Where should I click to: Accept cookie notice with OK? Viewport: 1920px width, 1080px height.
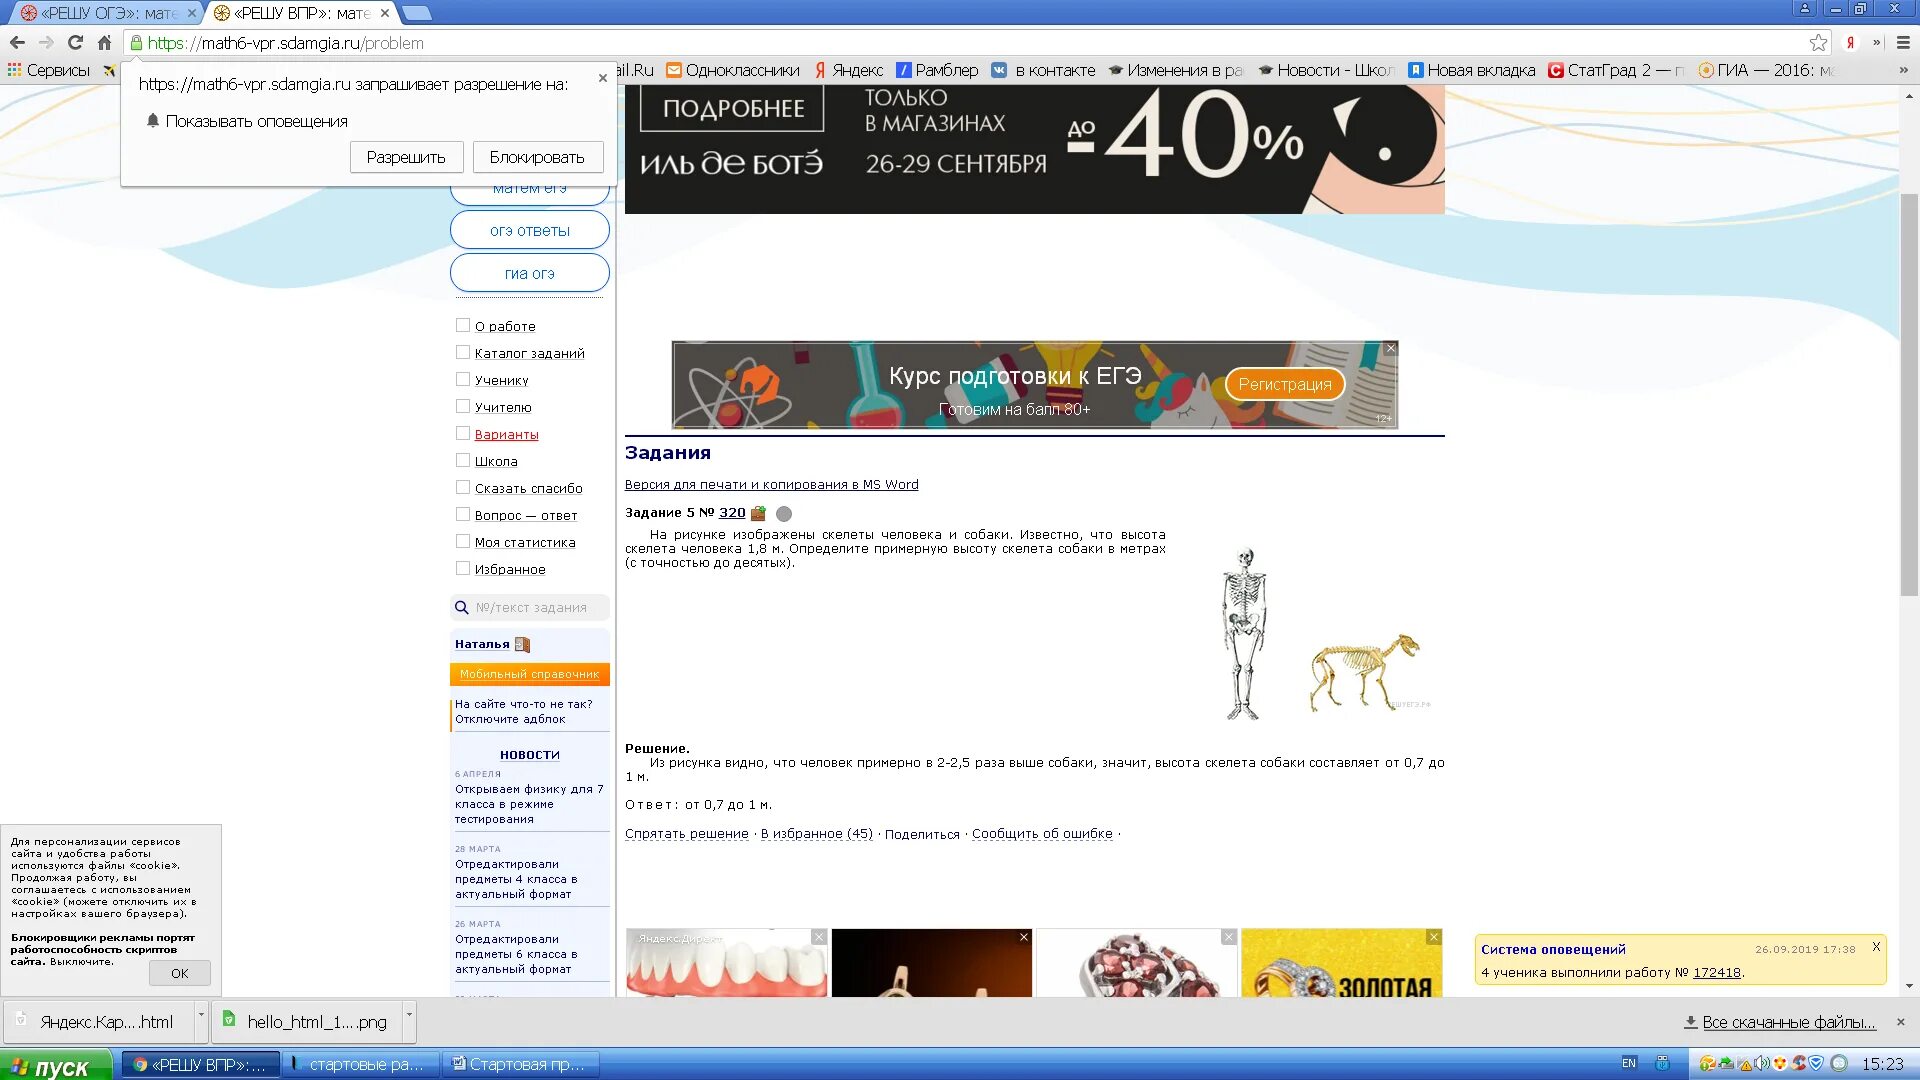pos(180,973)
